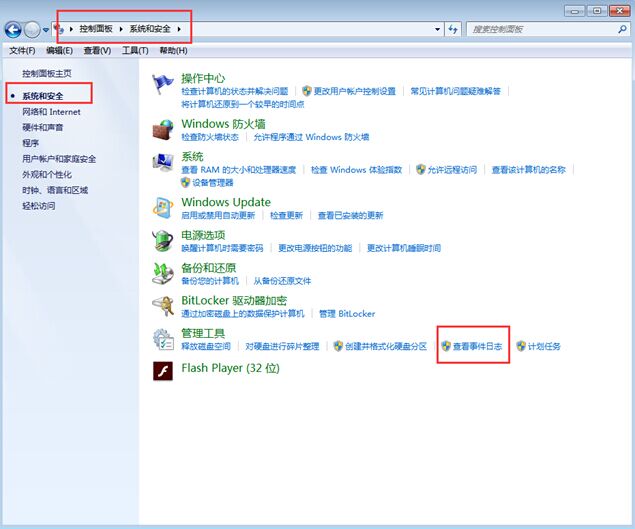Click the Flash Player icon
This screenshot has height=529, width=635.
(x=163, y=371)
